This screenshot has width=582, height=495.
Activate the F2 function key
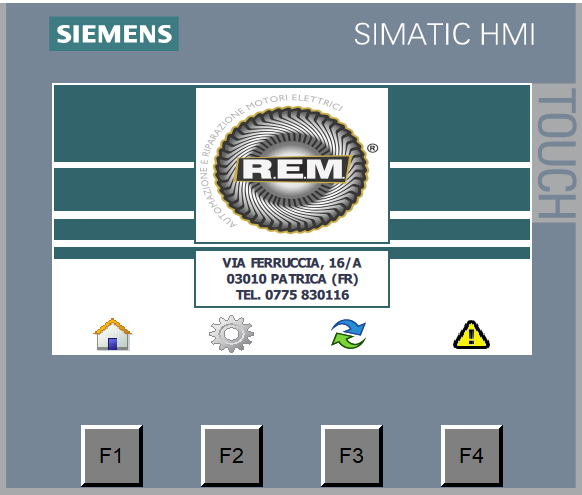(232, 456)
